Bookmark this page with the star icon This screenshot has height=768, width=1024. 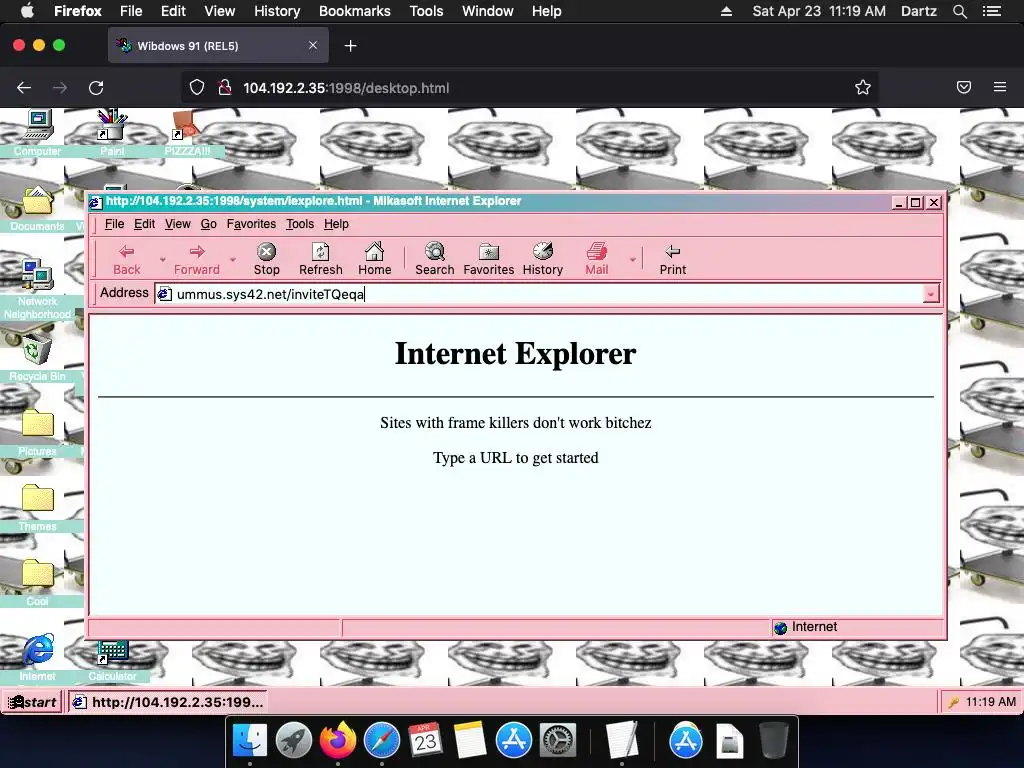coord(863,88)
